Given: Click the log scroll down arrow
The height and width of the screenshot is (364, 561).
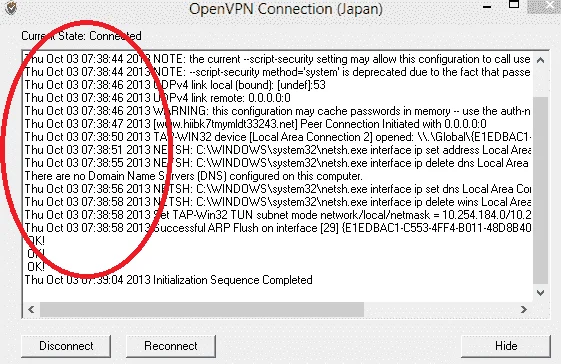Looking at the screenshot, I should pyautogui.click(x=541, y=293).
